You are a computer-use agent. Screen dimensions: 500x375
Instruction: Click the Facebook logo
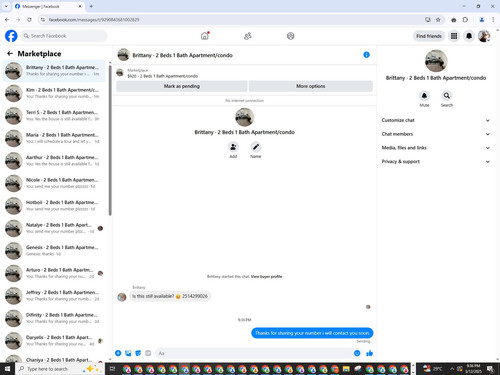point(11,36)
